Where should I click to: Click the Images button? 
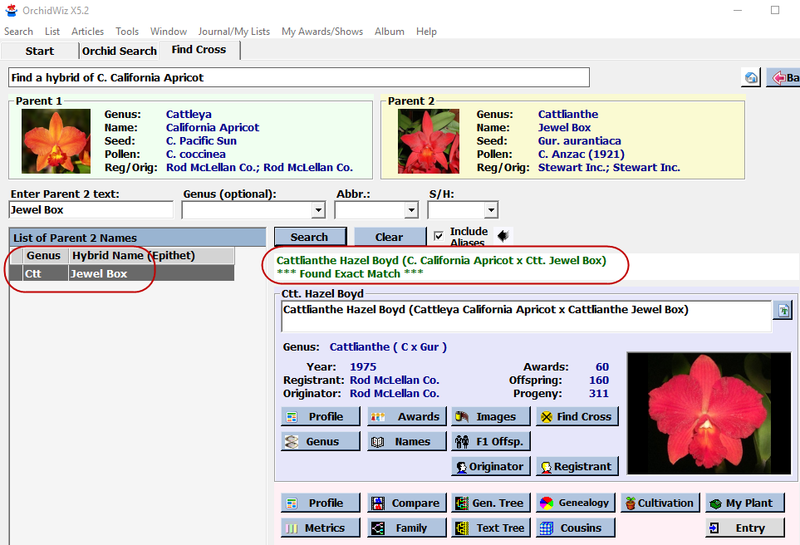click(x=491, y=417)
